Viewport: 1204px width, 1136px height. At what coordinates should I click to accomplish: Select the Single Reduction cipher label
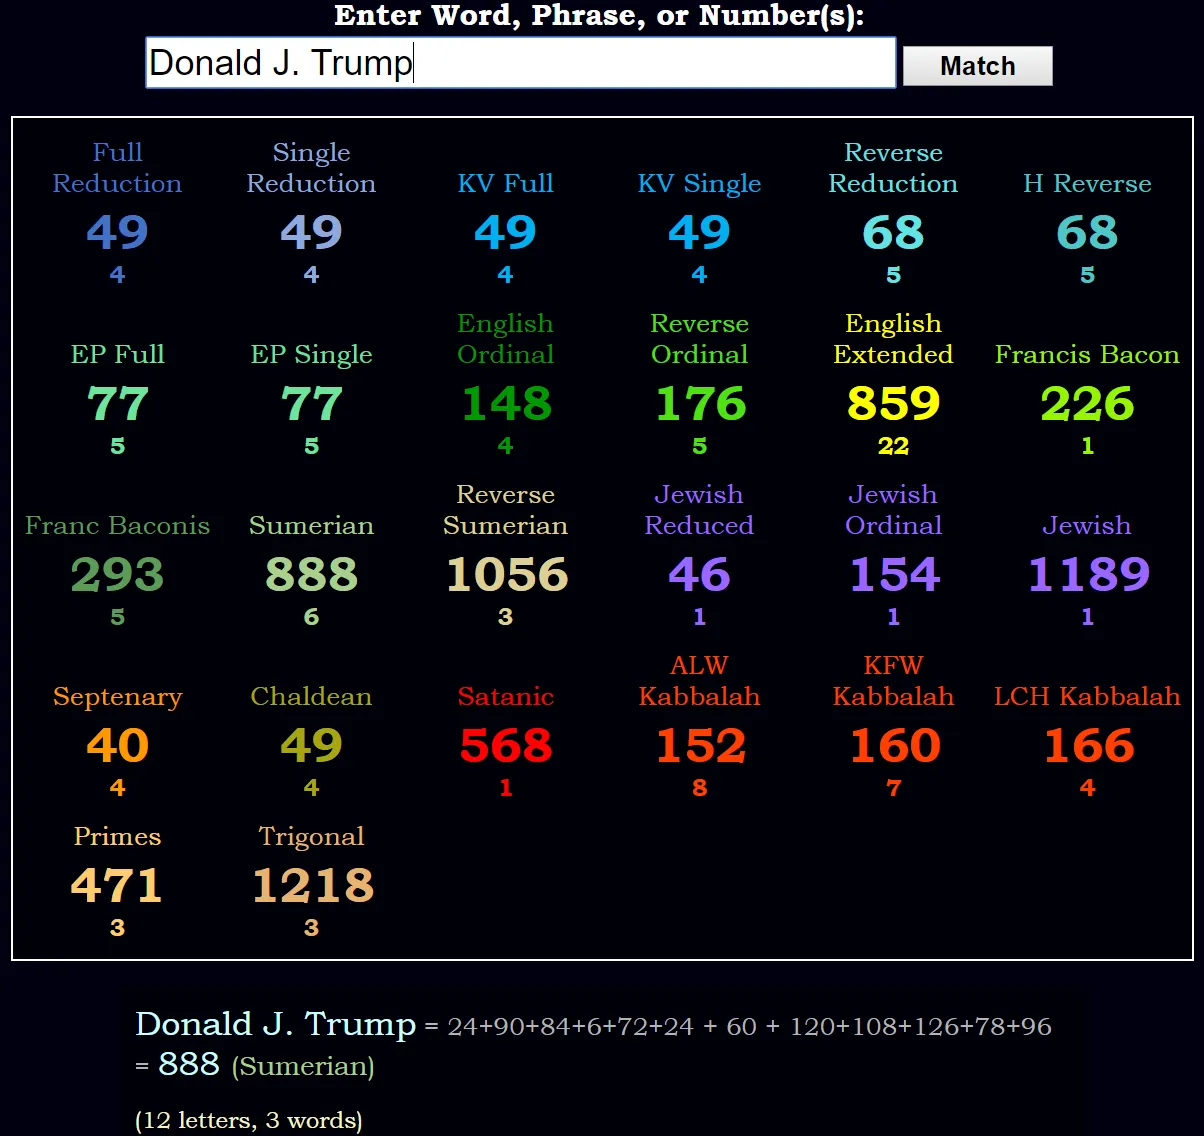tap(311, 168)
